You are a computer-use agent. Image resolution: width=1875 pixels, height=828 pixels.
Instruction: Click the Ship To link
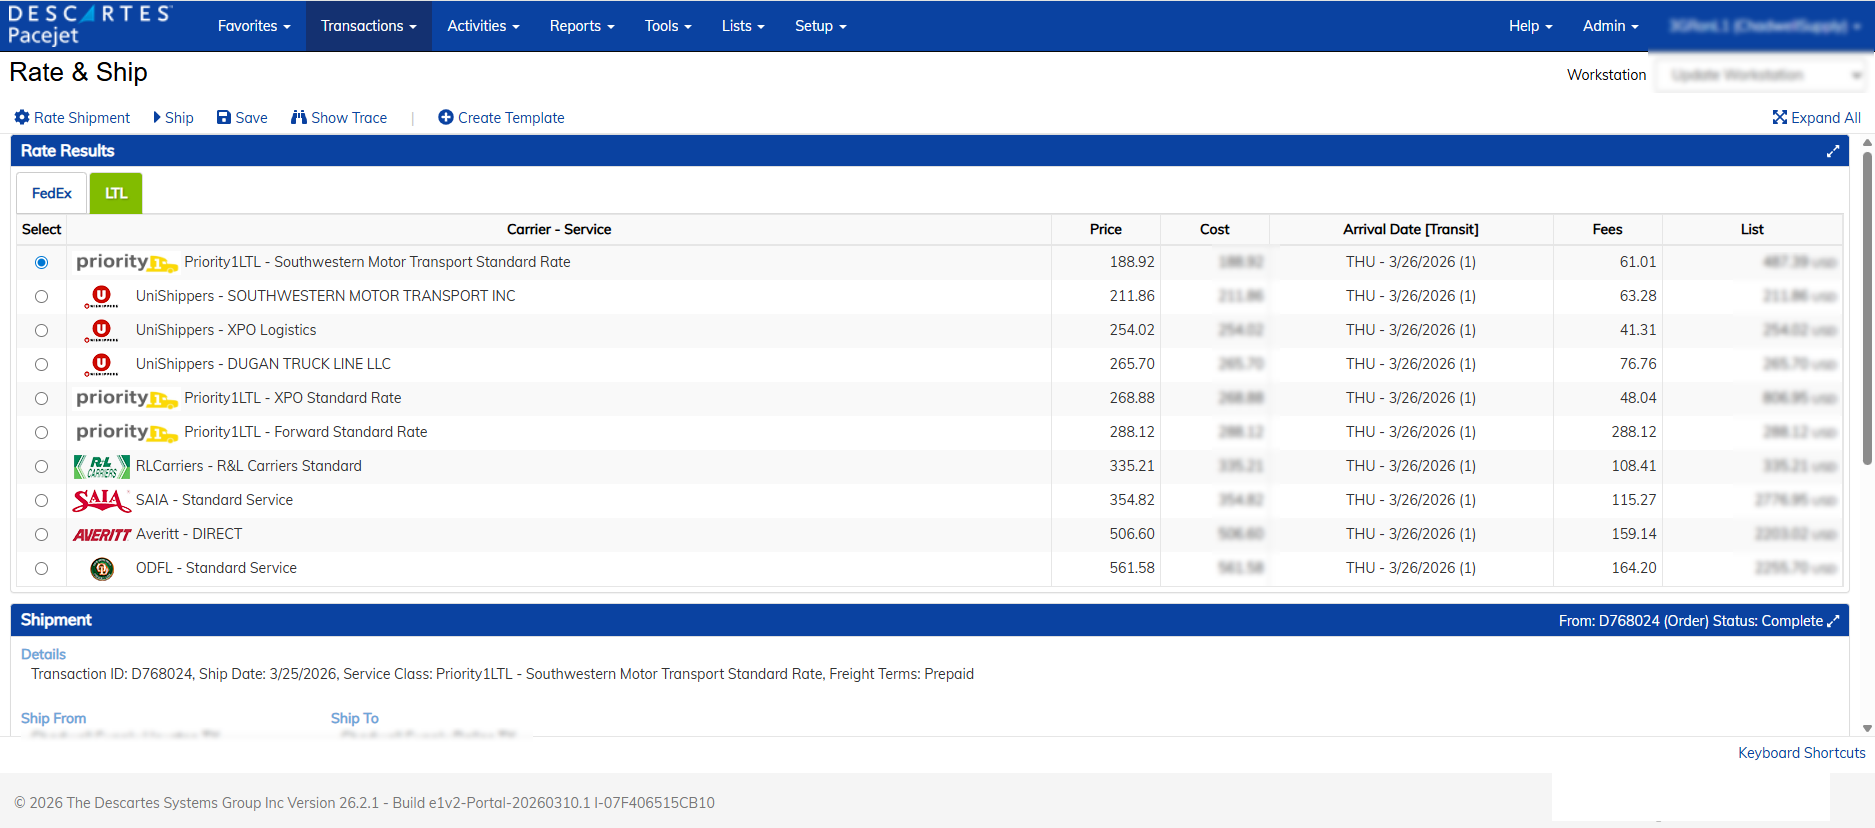355,718
